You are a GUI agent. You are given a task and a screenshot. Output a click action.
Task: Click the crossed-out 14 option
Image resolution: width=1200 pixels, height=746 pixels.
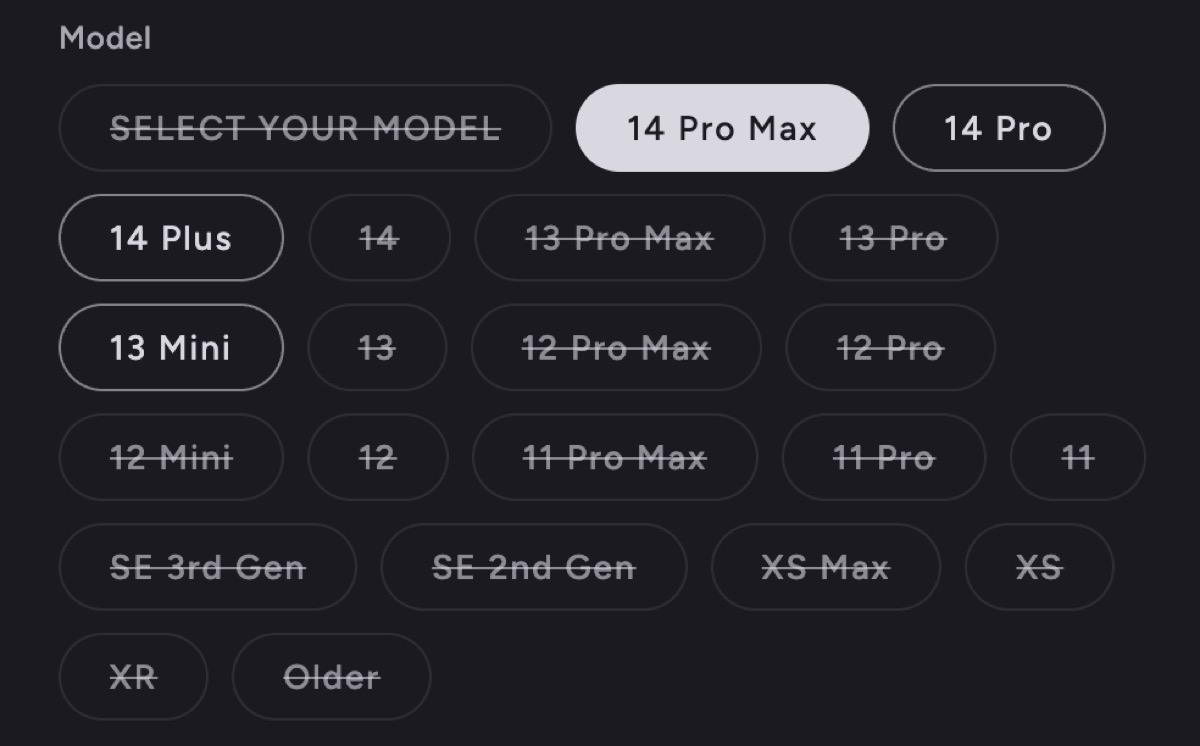point(379,238)
